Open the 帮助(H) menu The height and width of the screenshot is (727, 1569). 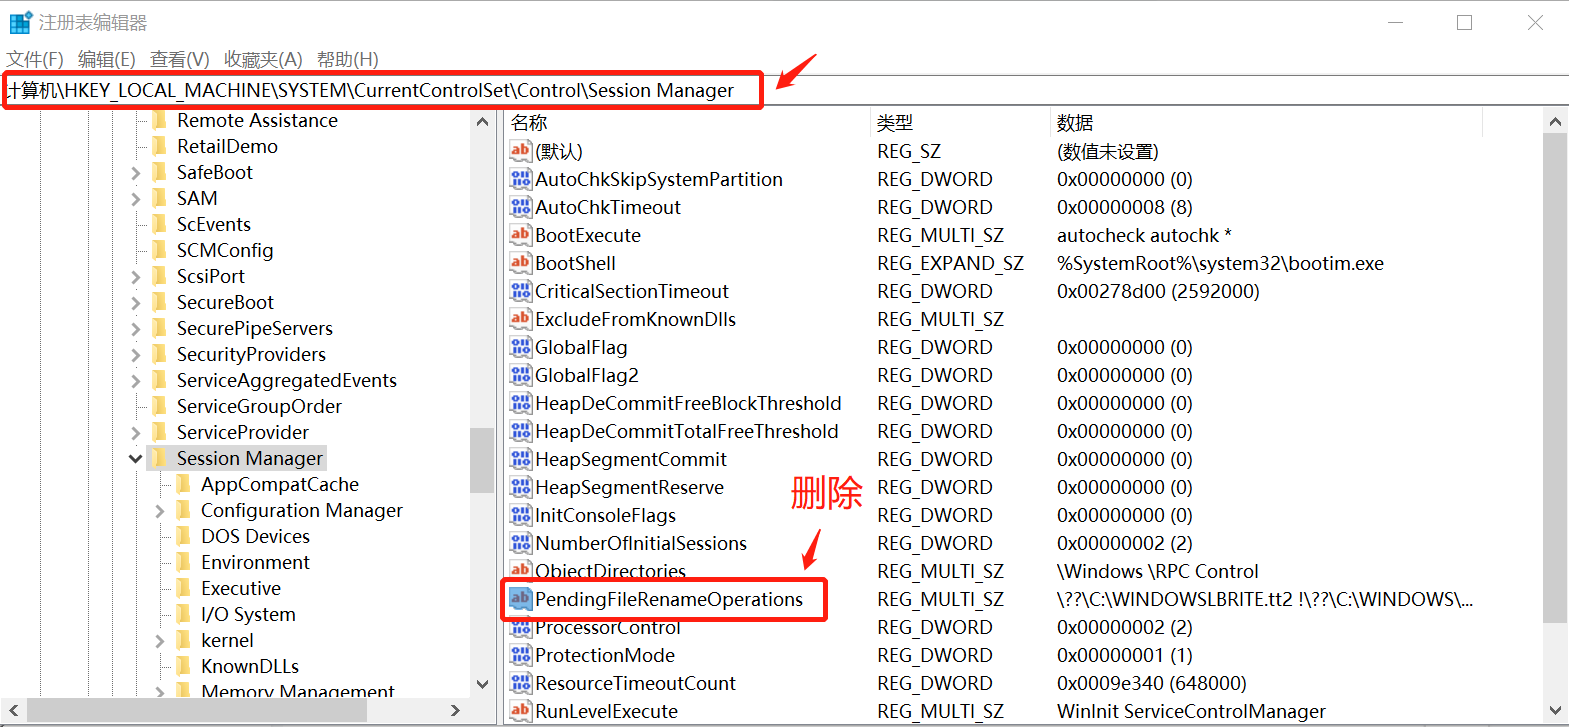348,59
